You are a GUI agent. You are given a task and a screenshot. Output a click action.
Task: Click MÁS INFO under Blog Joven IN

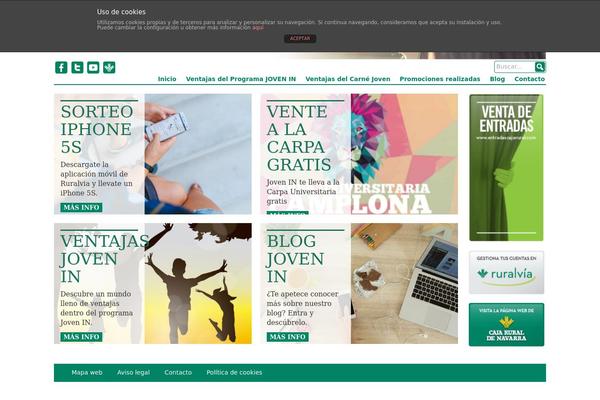287,337
